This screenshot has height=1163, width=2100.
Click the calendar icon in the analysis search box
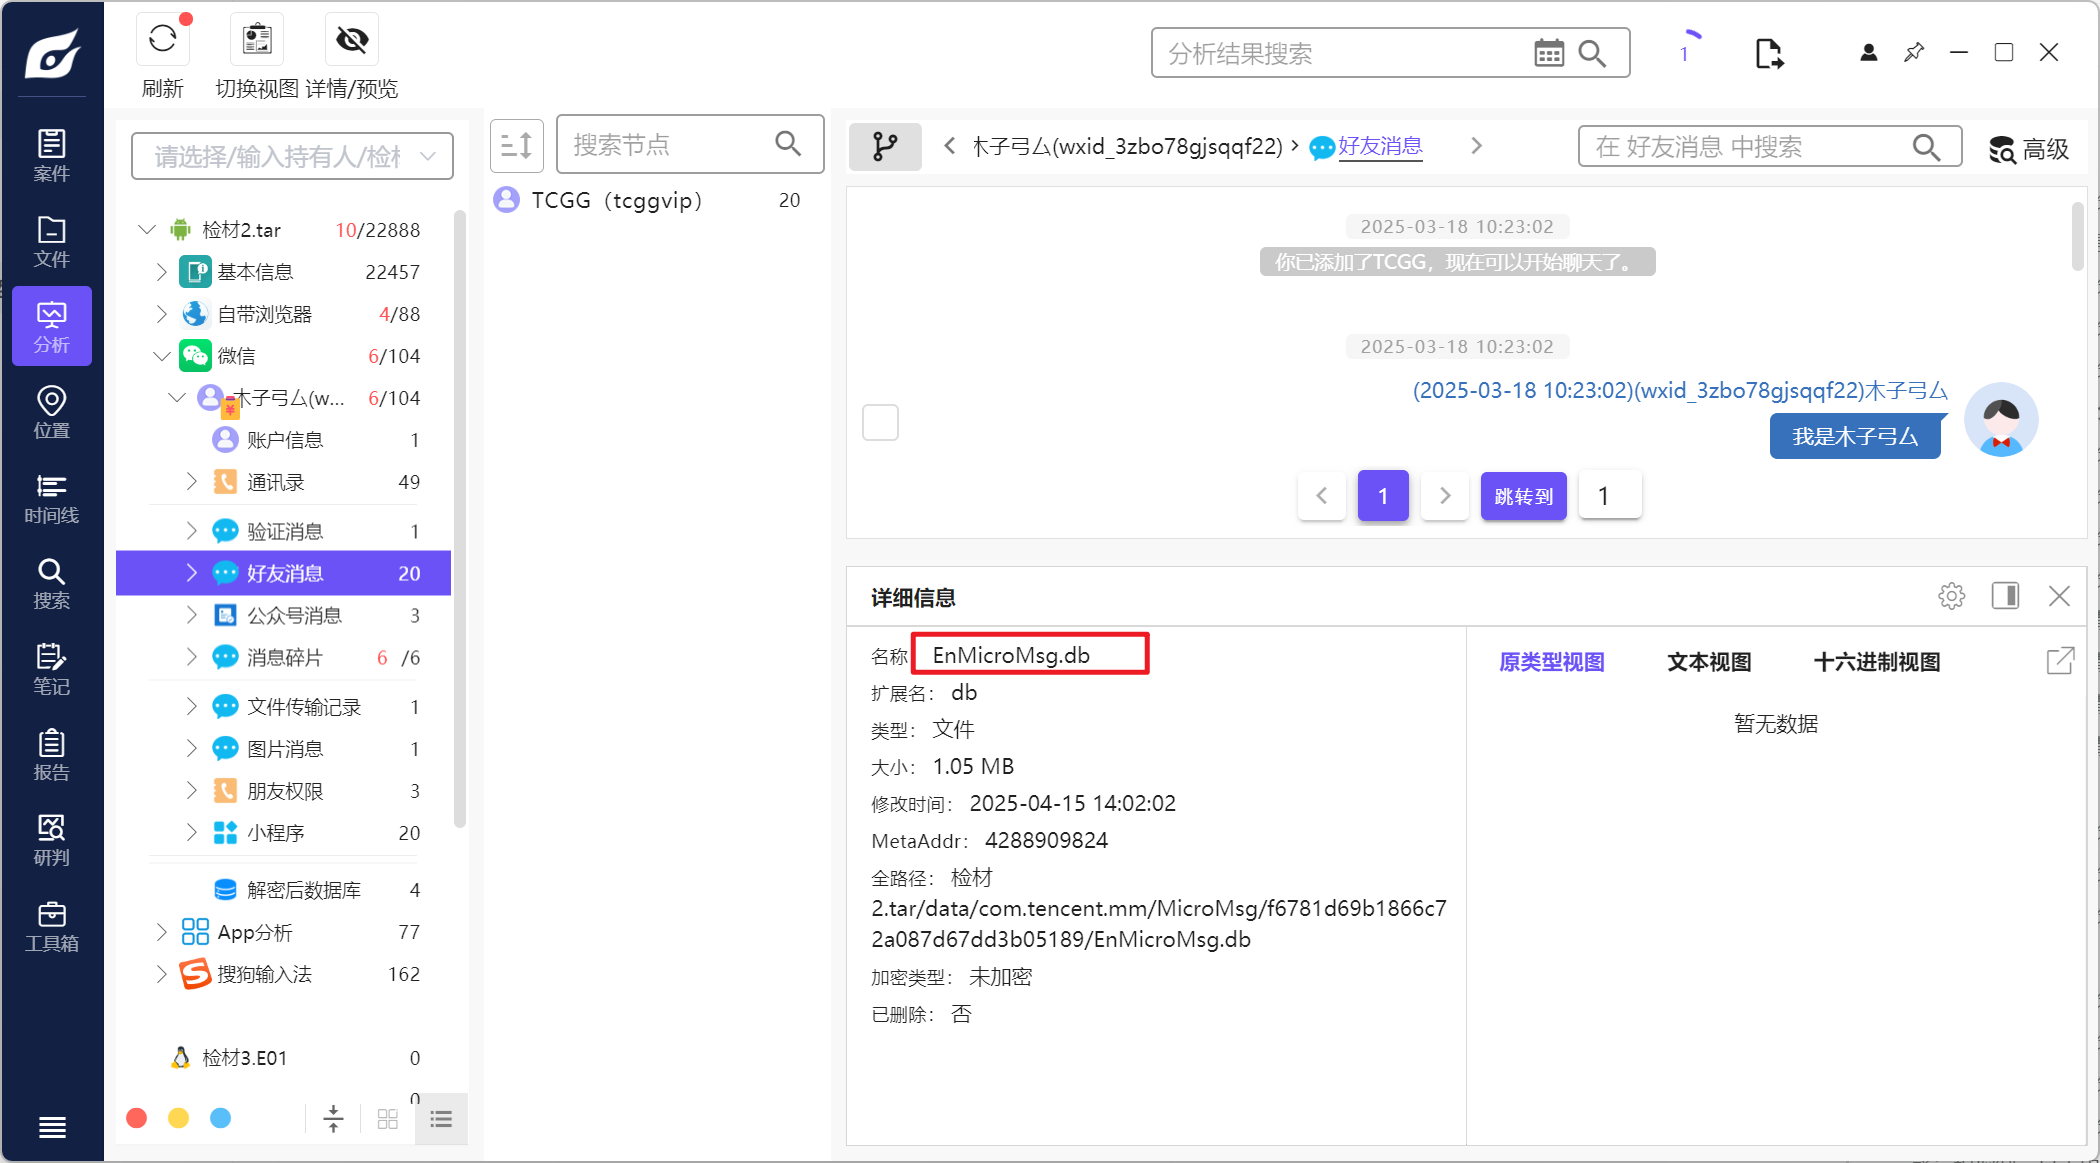(x=1548, y=53)
